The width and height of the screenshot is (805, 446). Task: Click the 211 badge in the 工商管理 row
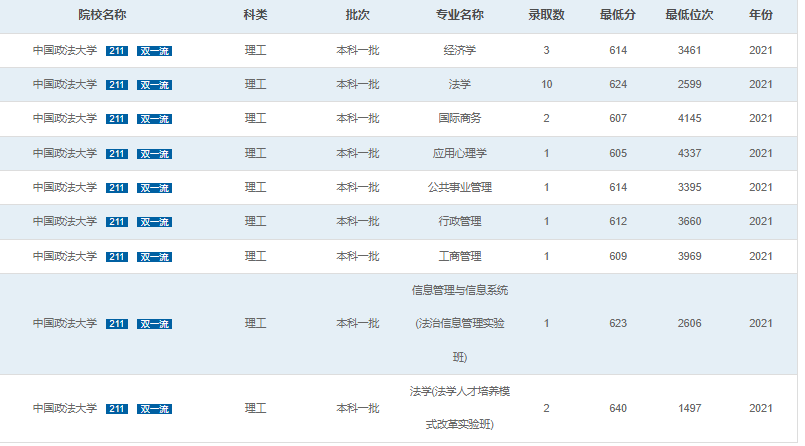coord(117,257)
